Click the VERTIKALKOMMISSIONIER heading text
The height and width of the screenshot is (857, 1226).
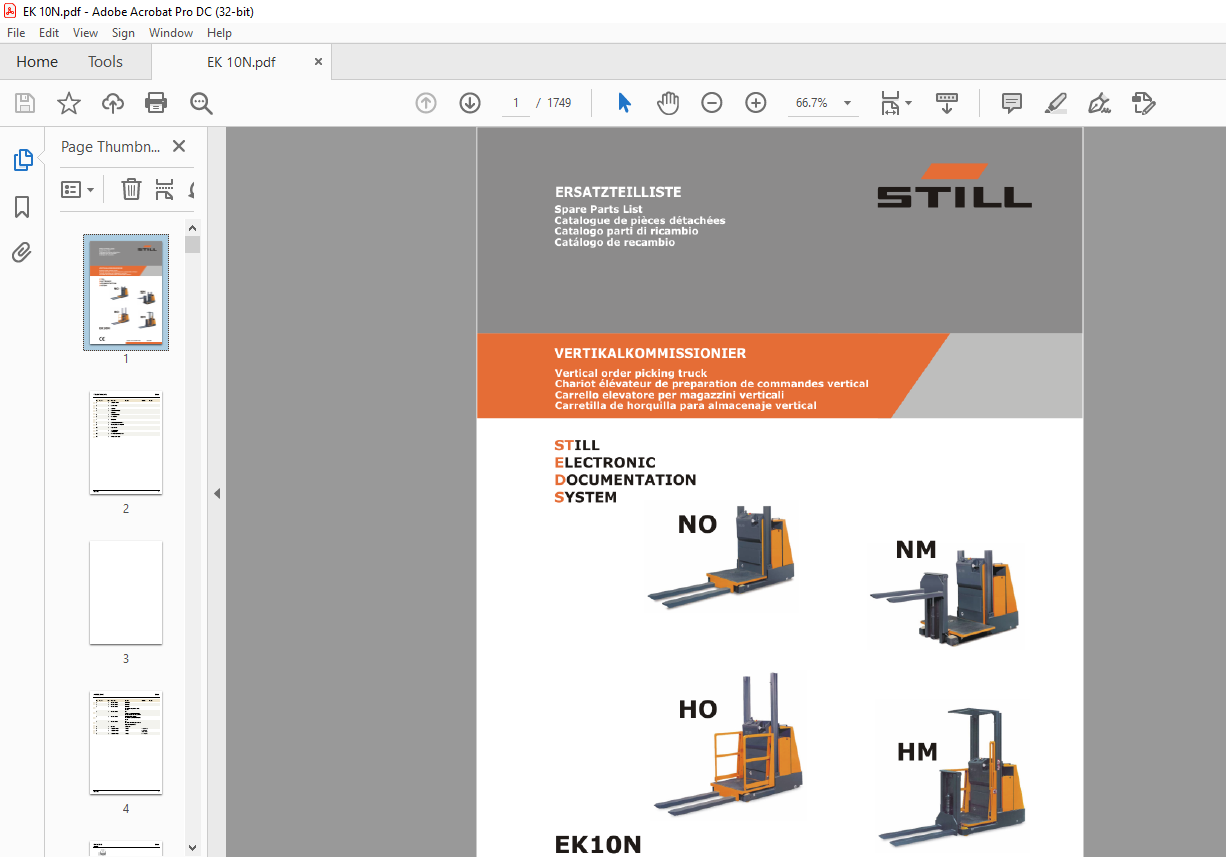650,353
